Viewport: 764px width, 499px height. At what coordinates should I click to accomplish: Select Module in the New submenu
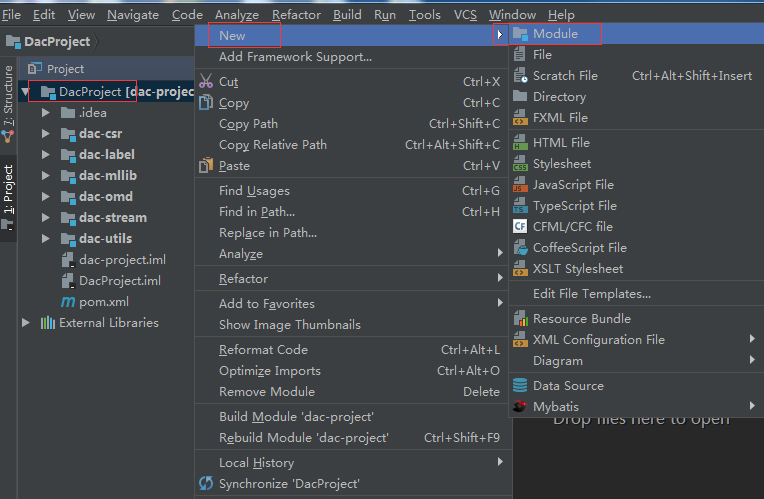(x=636, y=34)
